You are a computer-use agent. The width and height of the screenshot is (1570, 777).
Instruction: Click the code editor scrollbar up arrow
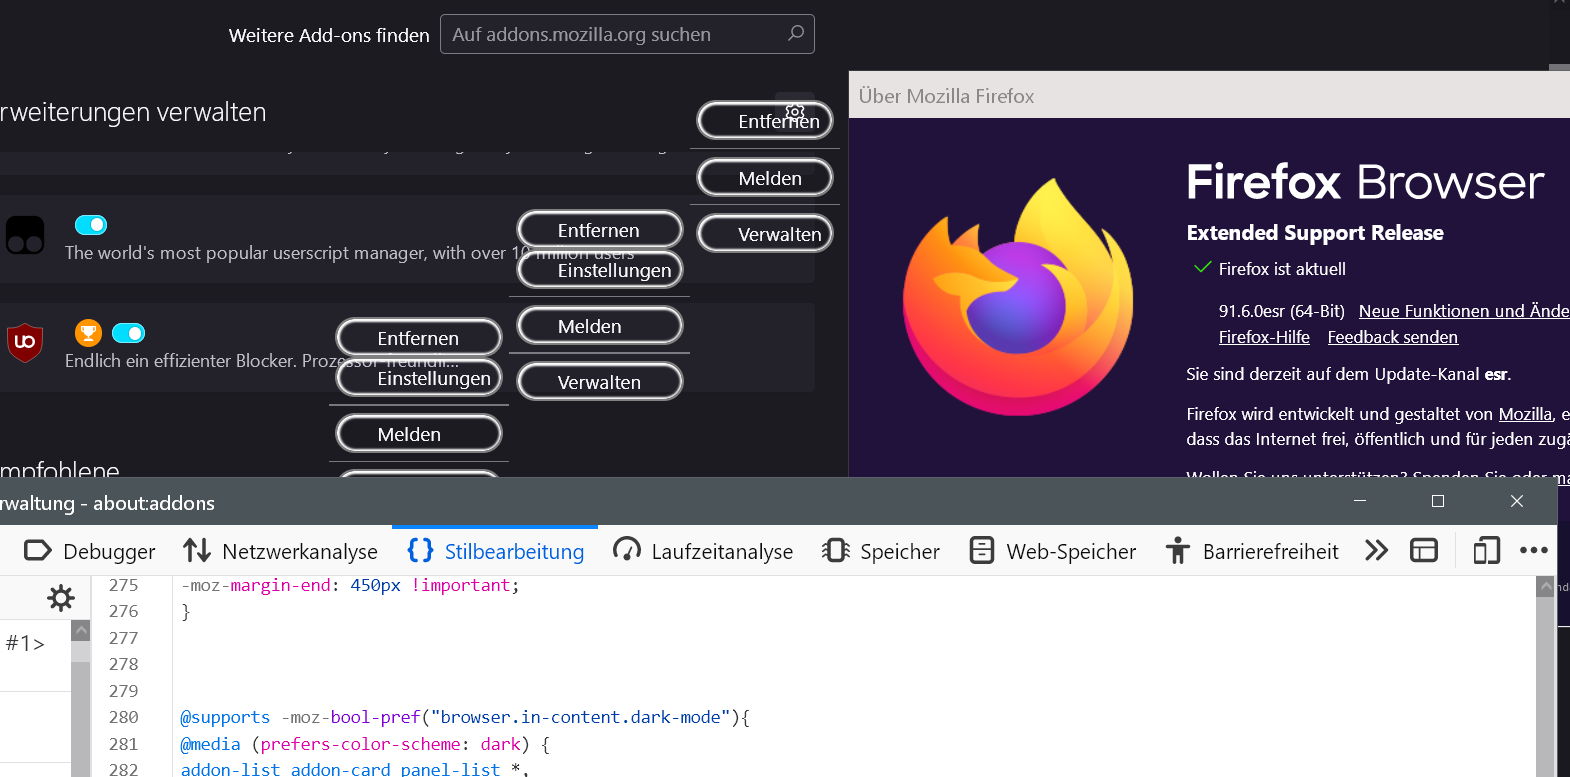(x=1546, y=587)
